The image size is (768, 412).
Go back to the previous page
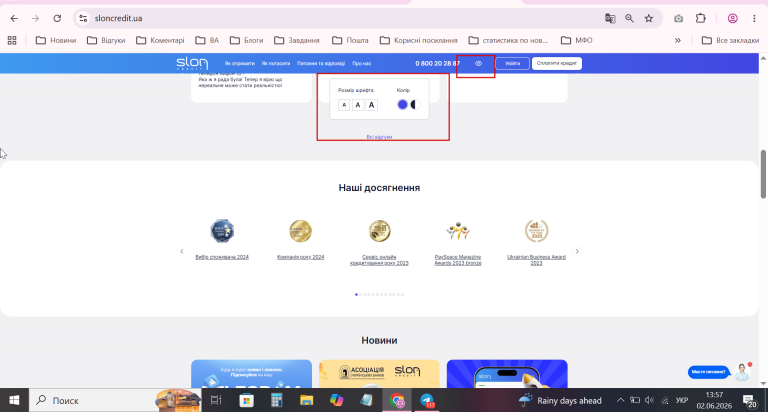tap(14, 19)
